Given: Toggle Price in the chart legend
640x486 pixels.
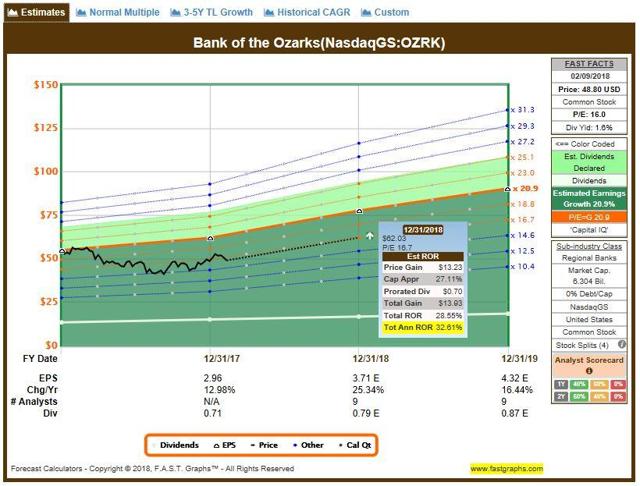Looking at the screenshot, I should click(x=264, y=445).
